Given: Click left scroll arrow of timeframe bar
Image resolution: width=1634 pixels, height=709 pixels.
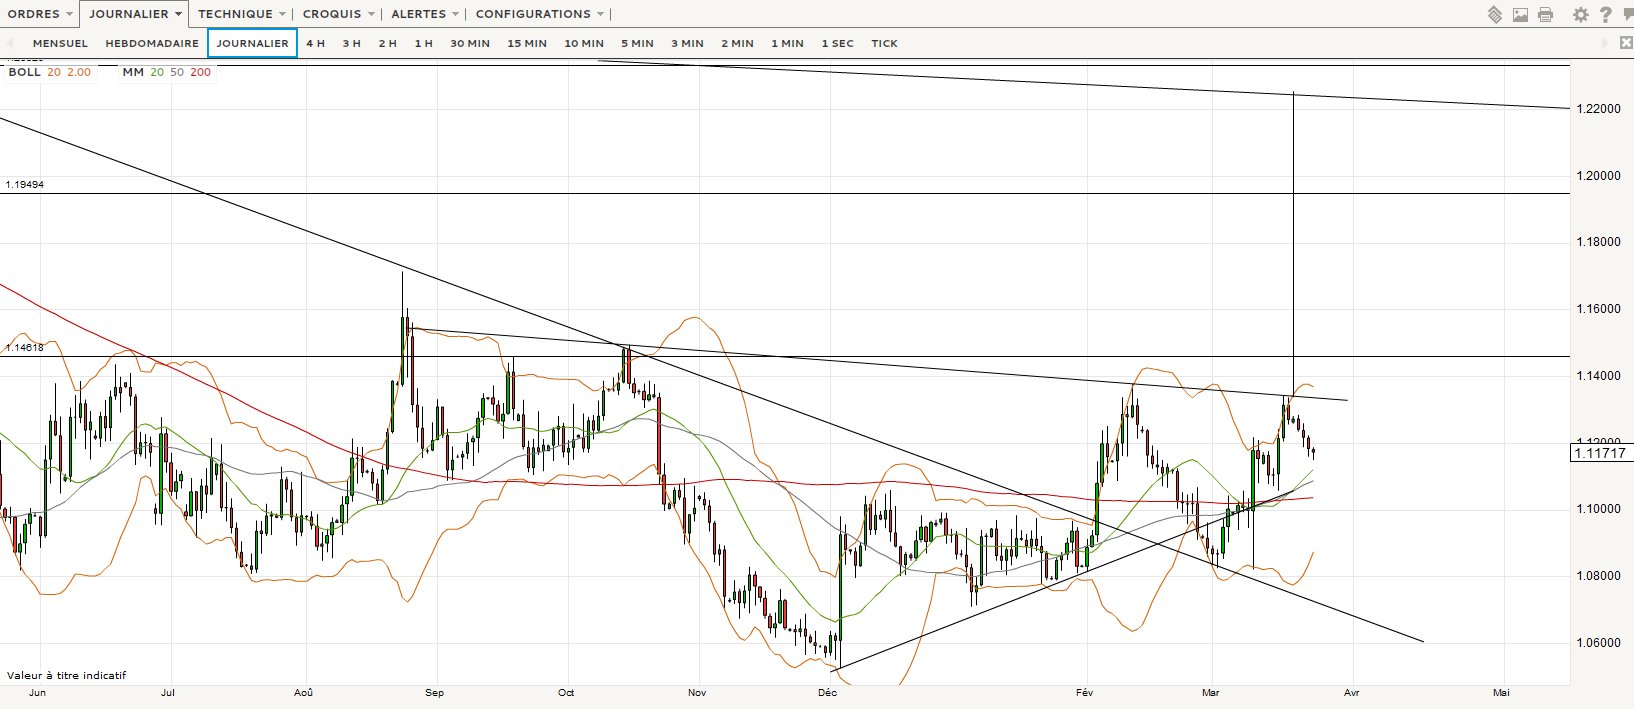Looking at the screenshot, I should tap(10, 43).
